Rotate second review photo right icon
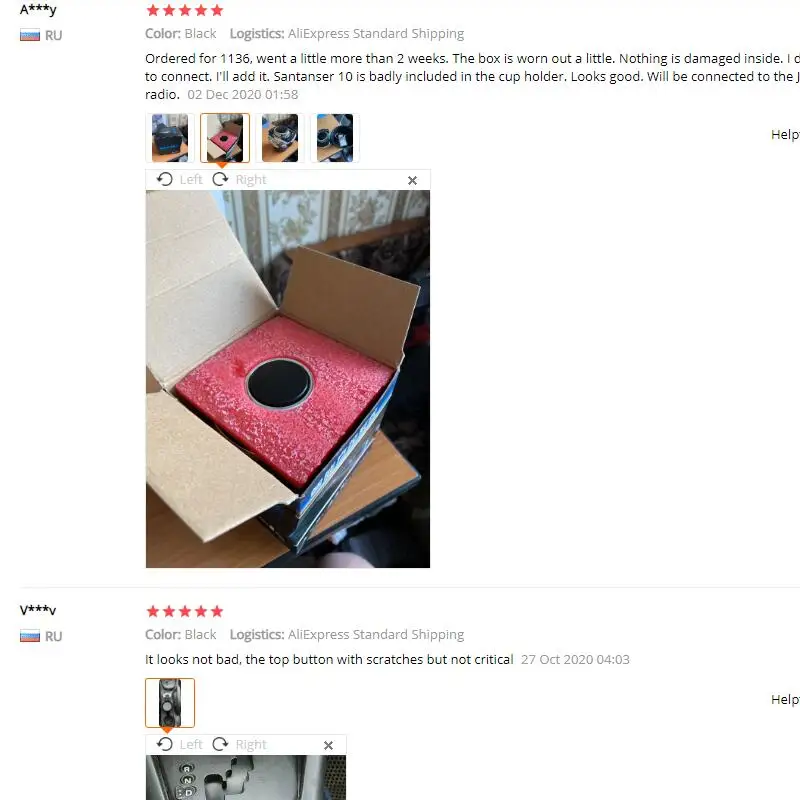The height and width of the screenshot is (800, 800). point(220,744)
